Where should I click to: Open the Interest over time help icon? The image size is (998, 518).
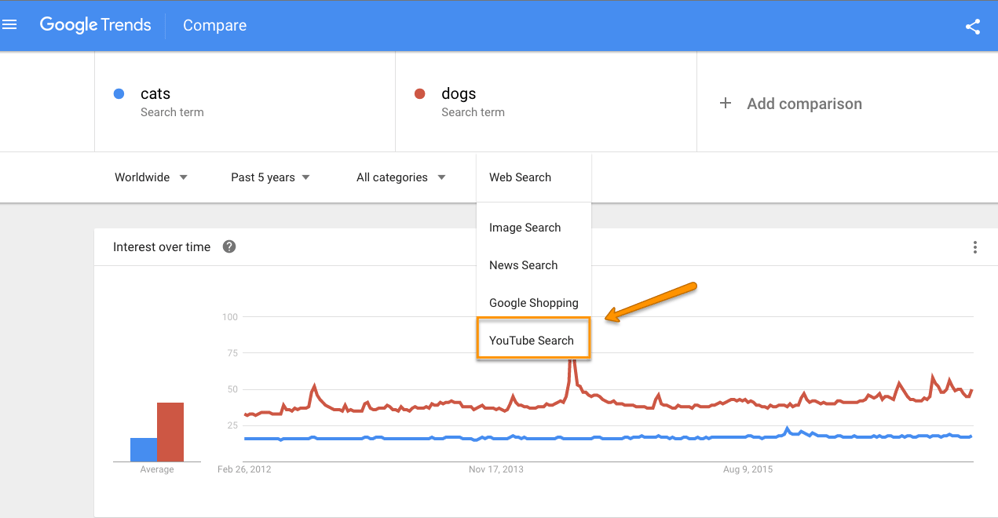coord(229,247)
